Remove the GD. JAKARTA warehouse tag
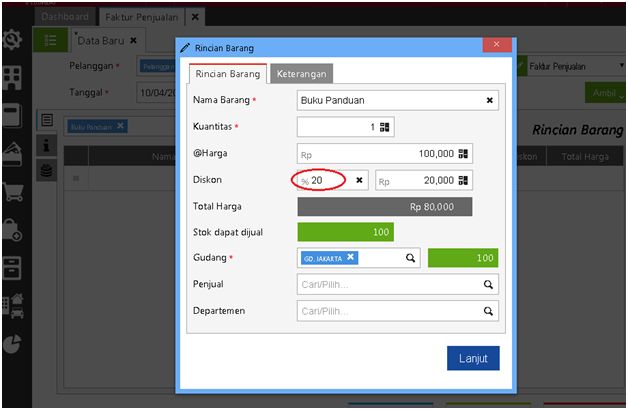Viewport: 628px width, 410px height. [x=350, y=257]
